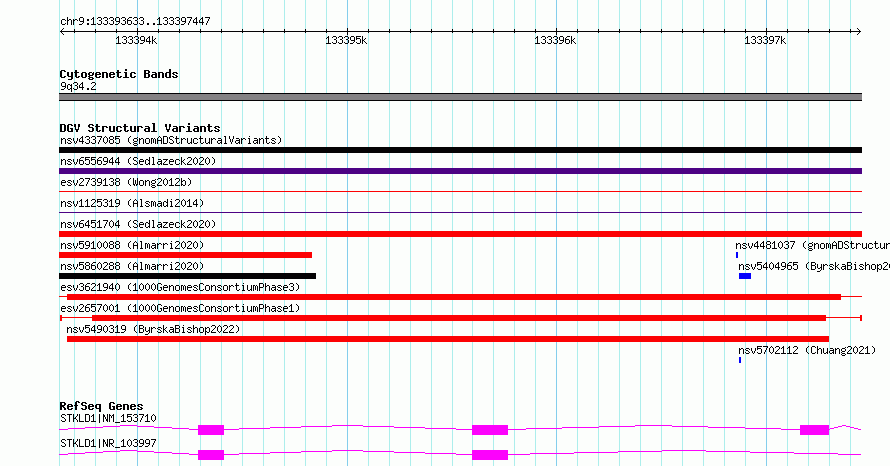
Task: Click the RefSeq Genes track heading
Action: 101,406
